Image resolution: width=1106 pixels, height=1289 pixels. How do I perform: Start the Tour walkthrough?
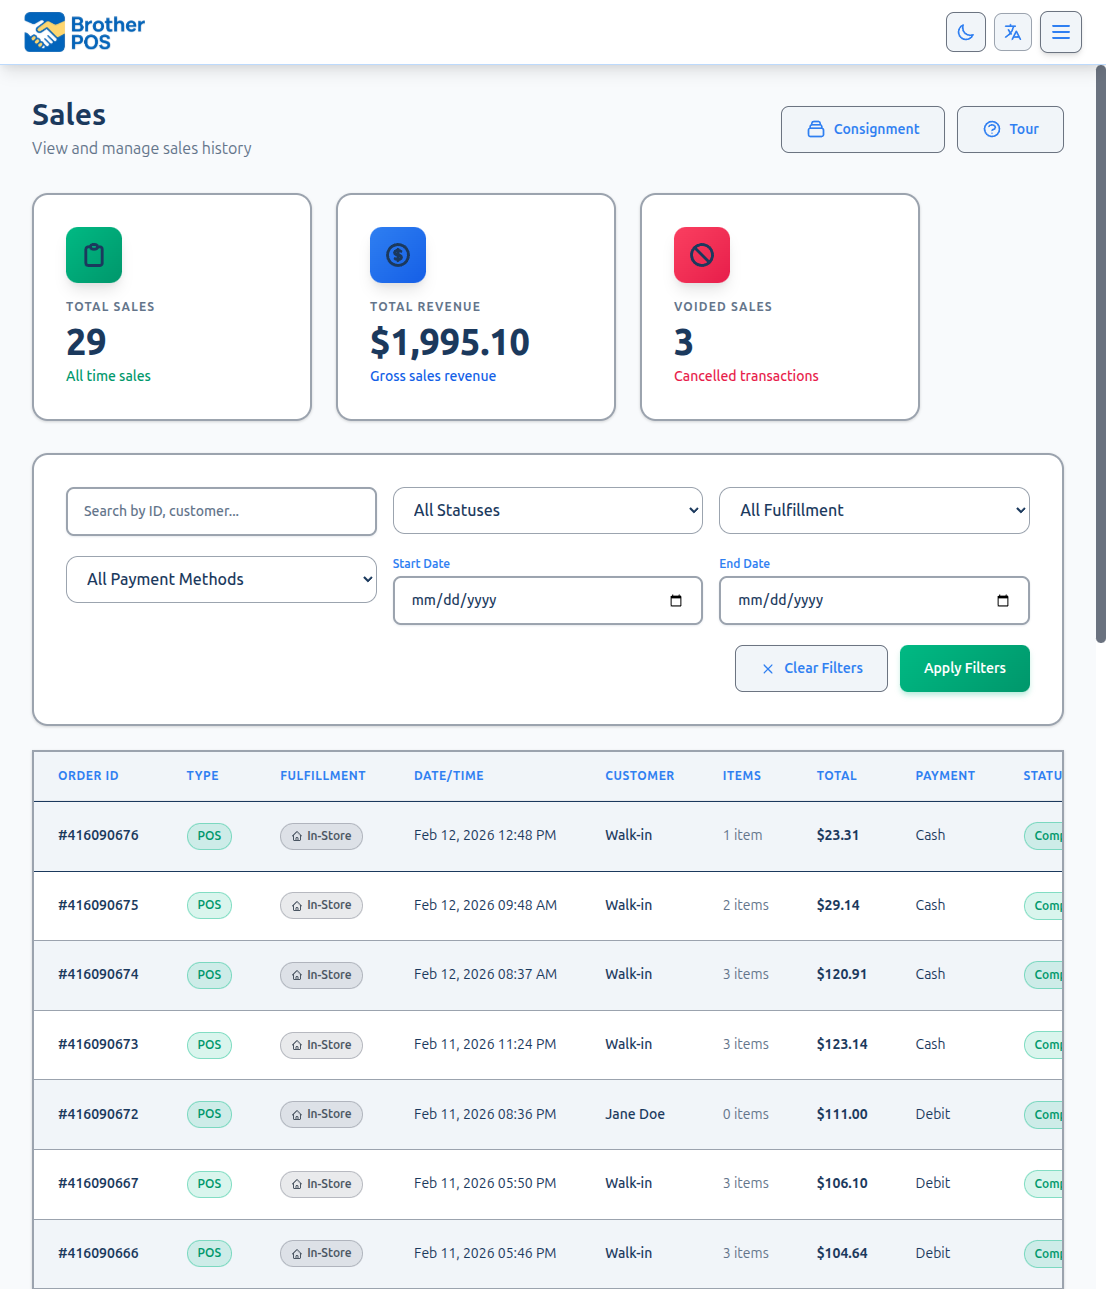point(1010,129)
